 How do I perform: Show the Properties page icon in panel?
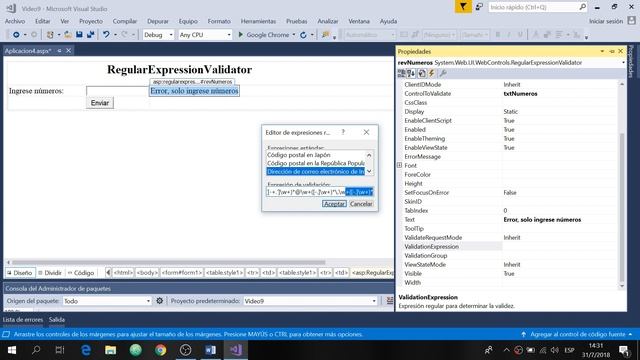[422, 73]
